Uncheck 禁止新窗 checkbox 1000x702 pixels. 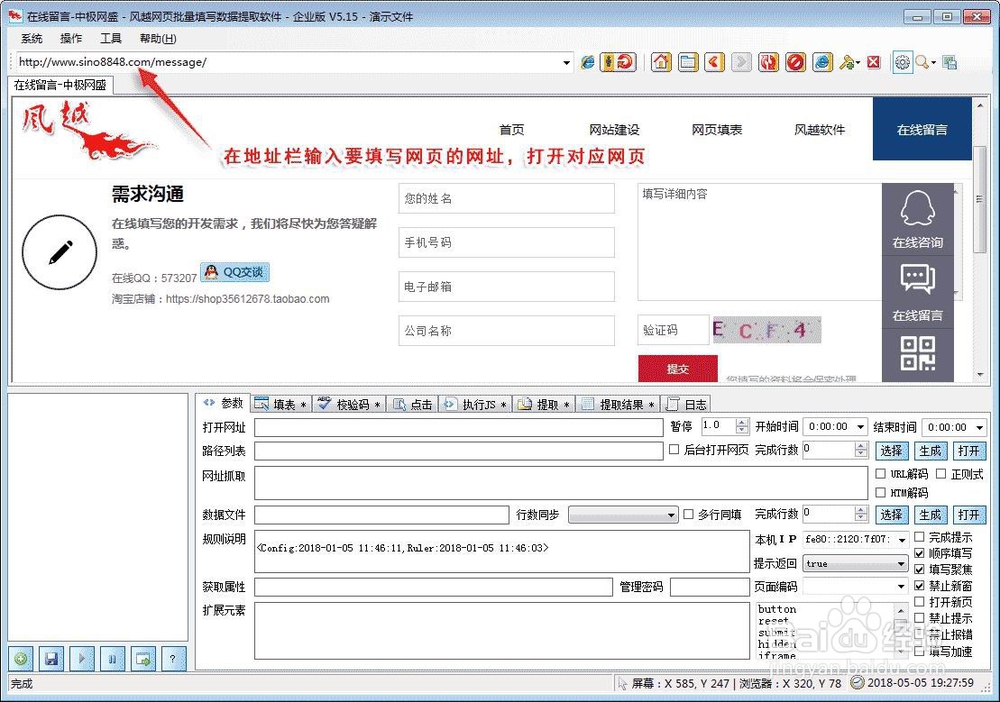click(919, 585)
